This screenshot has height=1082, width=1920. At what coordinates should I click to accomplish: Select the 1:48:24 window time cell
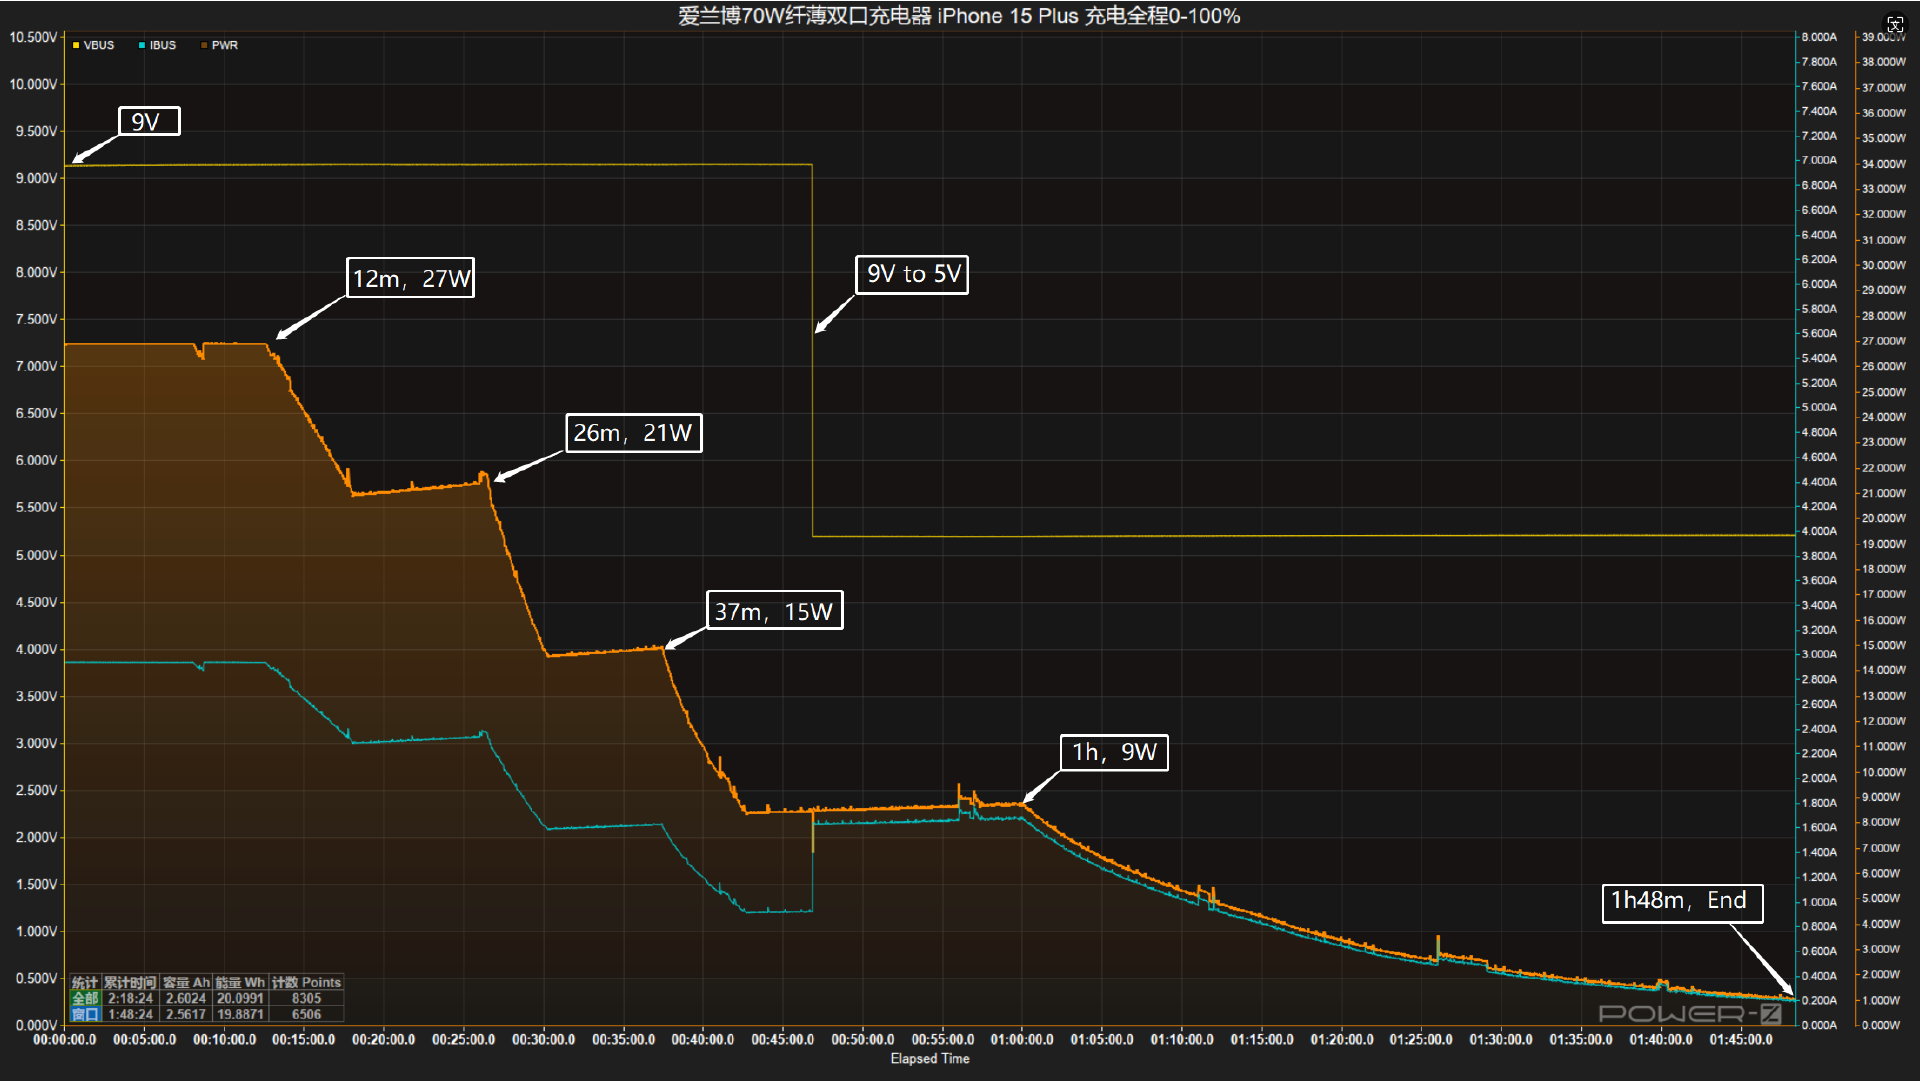pyautogui.click(x=130, y=1014)
